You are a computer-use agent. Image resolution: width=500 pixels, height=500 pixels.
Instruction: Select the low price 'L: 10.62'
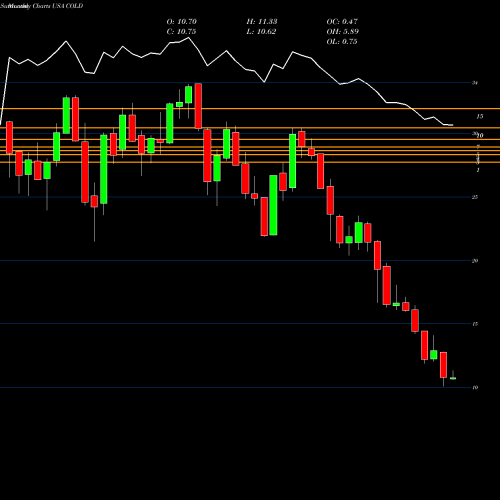(261, 32)
